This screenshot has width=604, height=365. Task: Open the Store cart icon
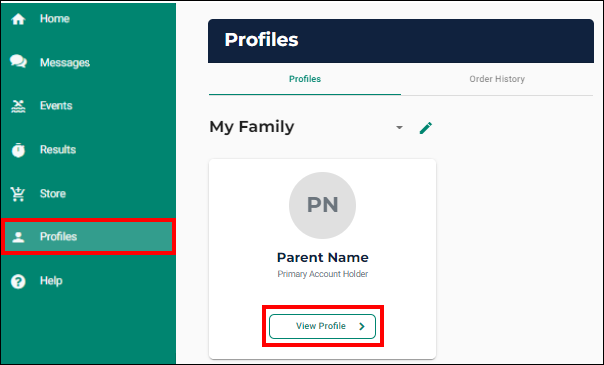[18, 193]
